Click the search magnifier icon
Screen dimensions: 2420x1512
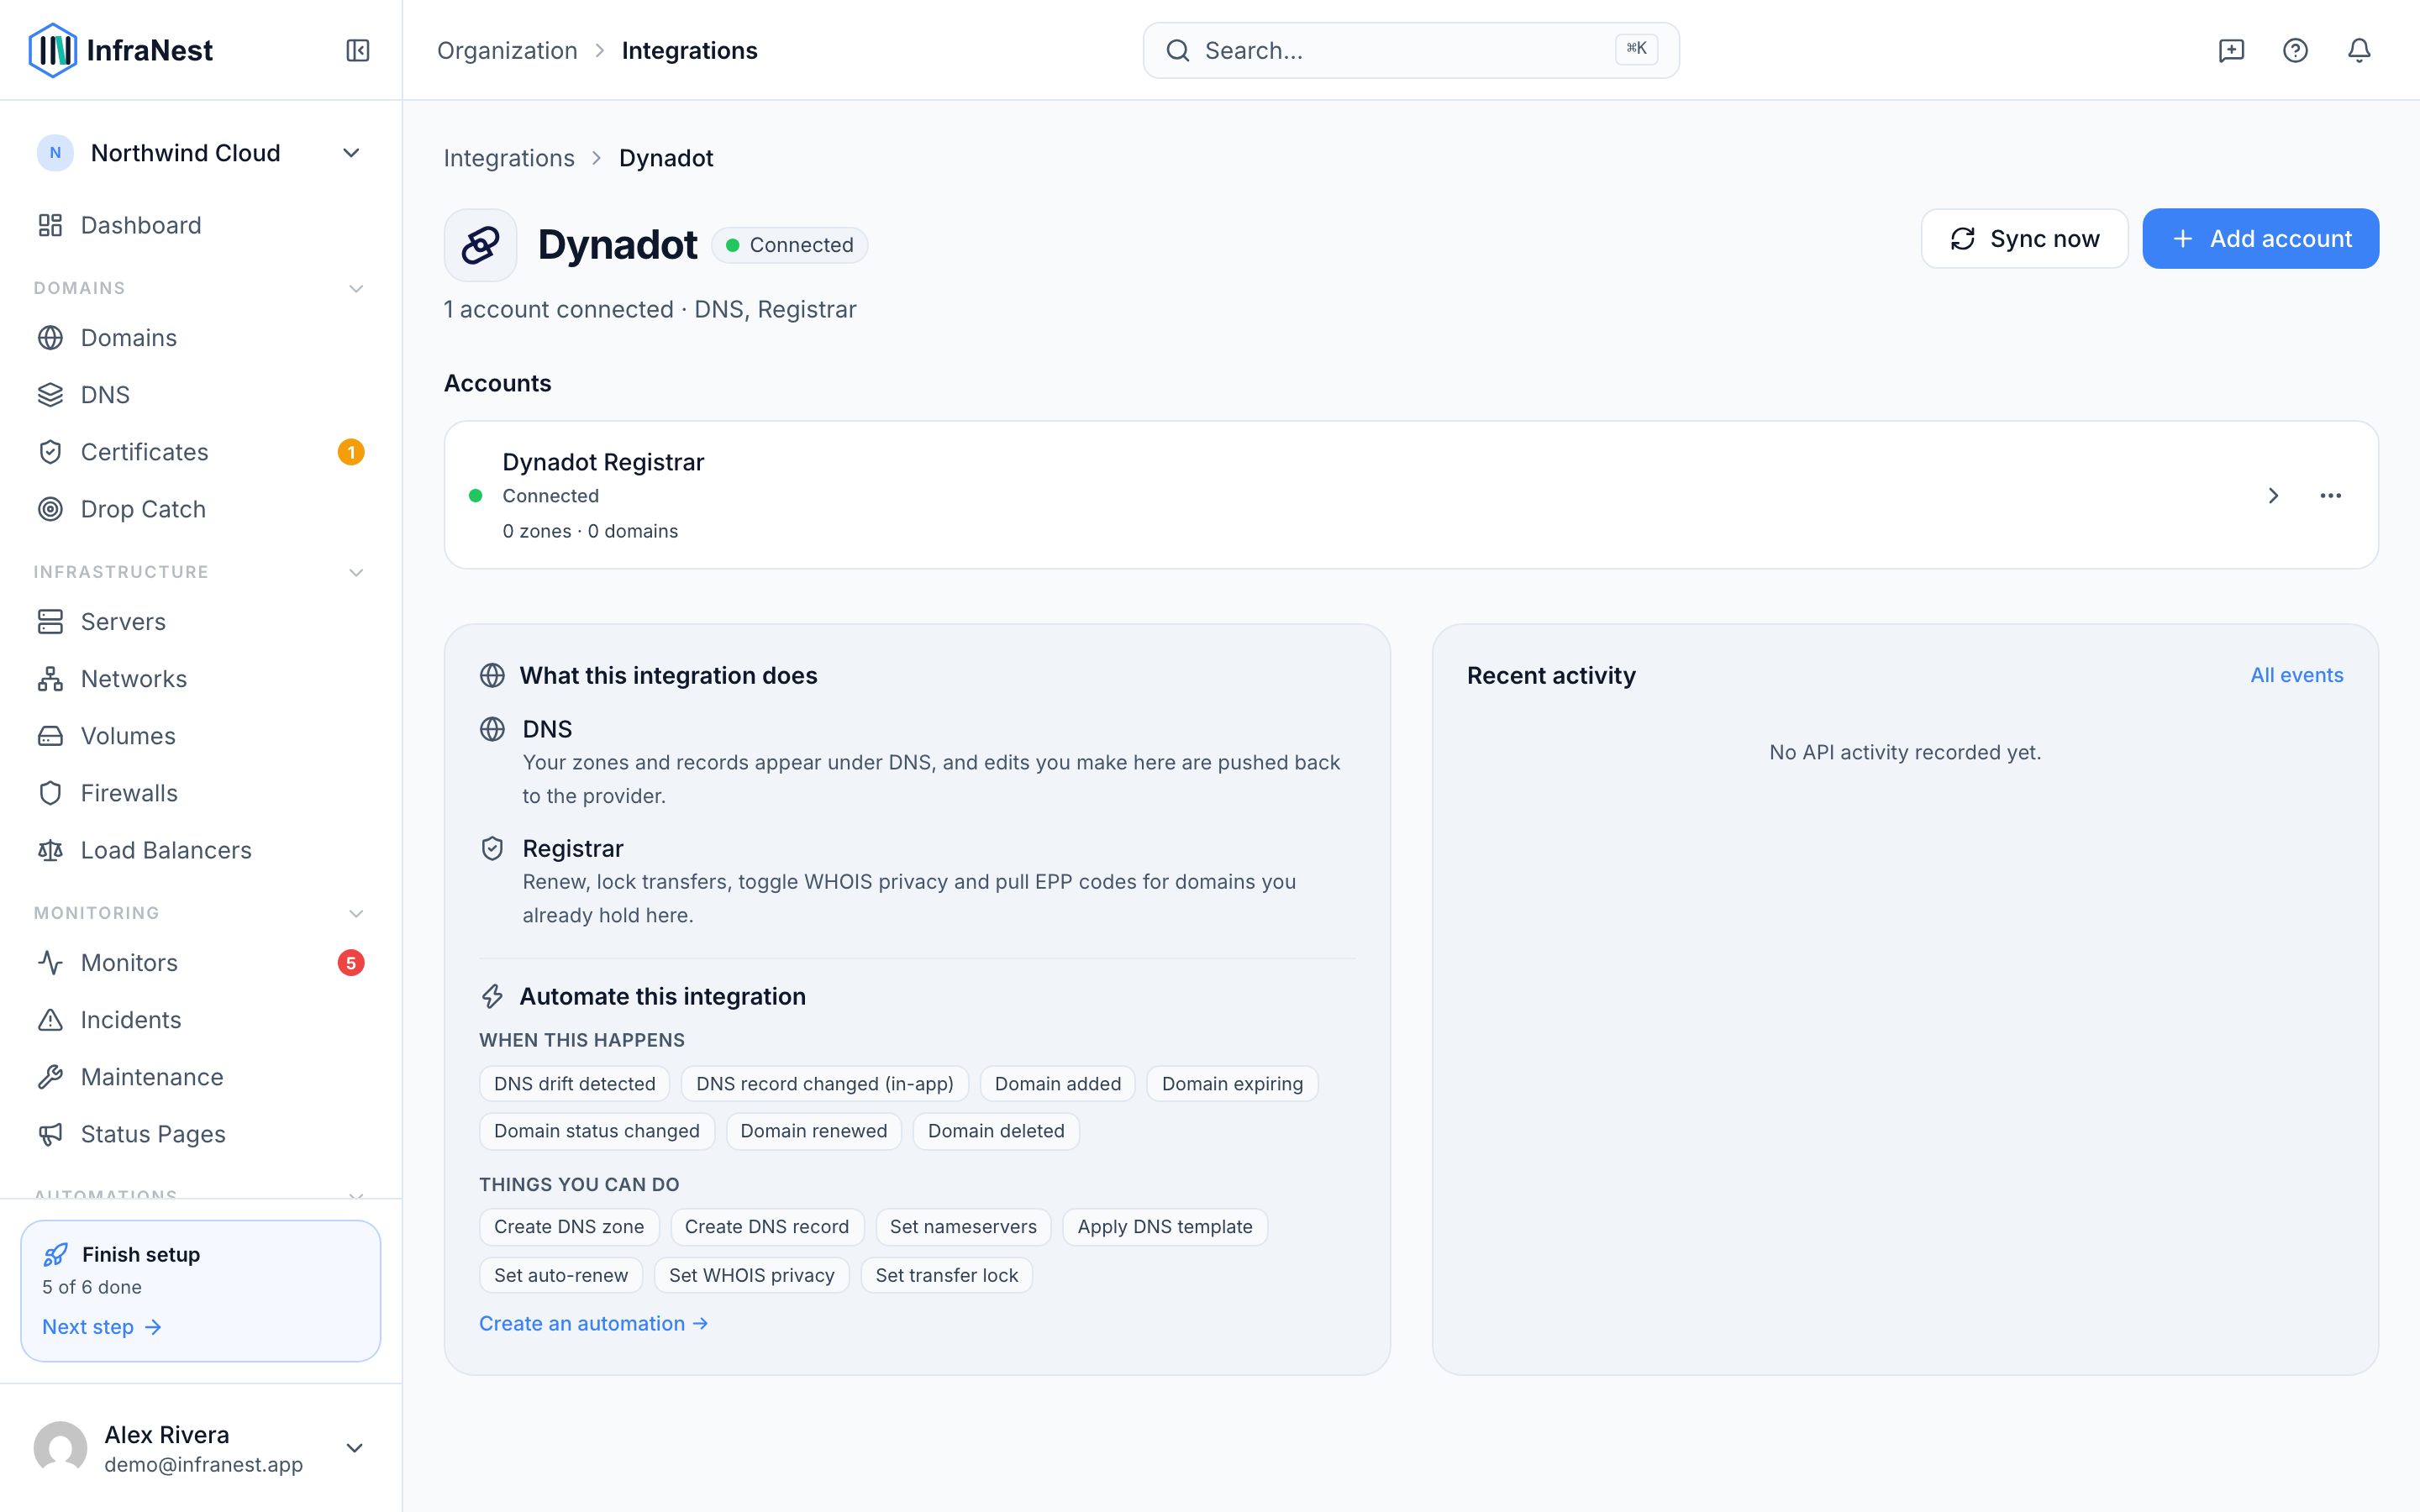(x=1178, y=50)
